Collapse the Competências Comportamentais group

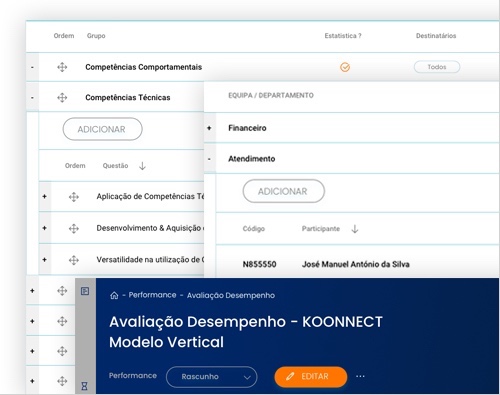(32, 67)
